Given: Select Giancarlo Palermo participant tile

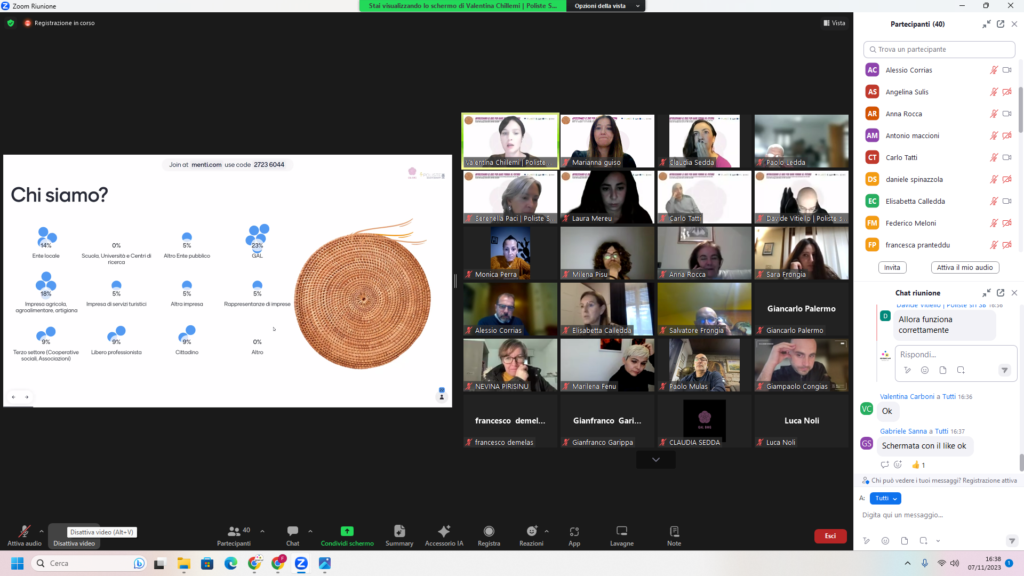Looking at the screenshot, I should 801,309.
